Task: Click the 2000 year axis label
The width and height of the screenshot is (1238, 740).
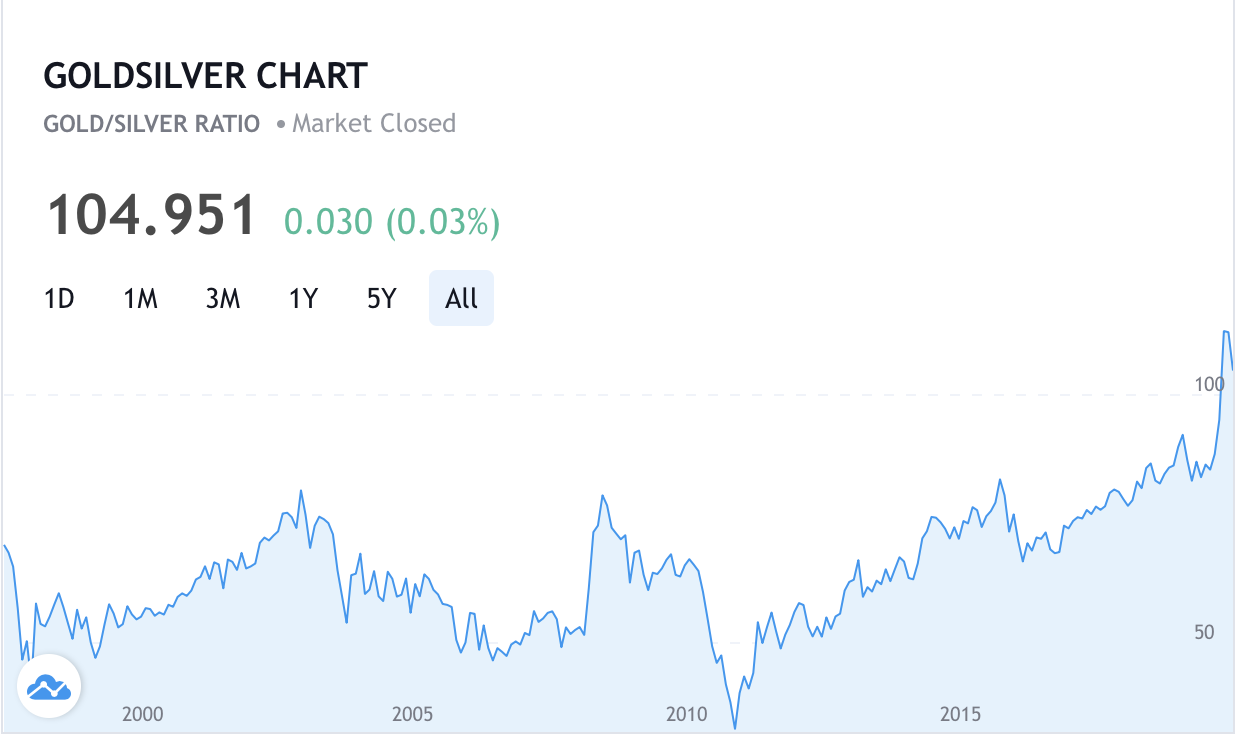Action: tap(142, 714)
